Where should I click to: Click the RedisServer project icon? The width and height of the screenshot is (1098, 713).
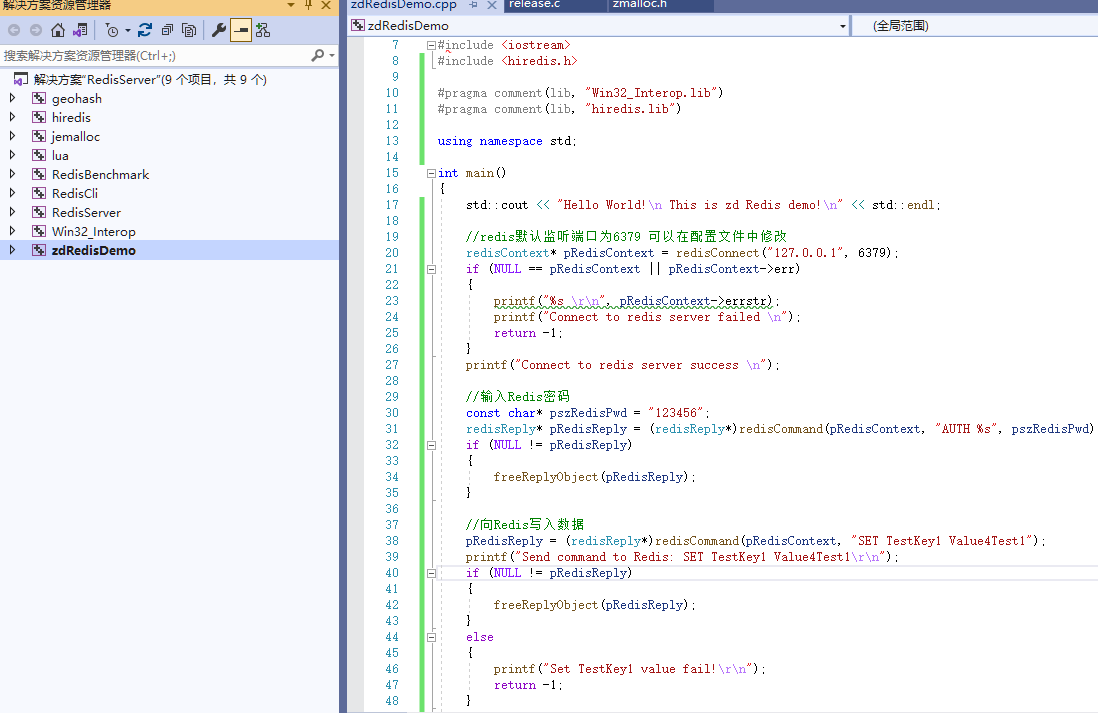click(x=39, y=212)
